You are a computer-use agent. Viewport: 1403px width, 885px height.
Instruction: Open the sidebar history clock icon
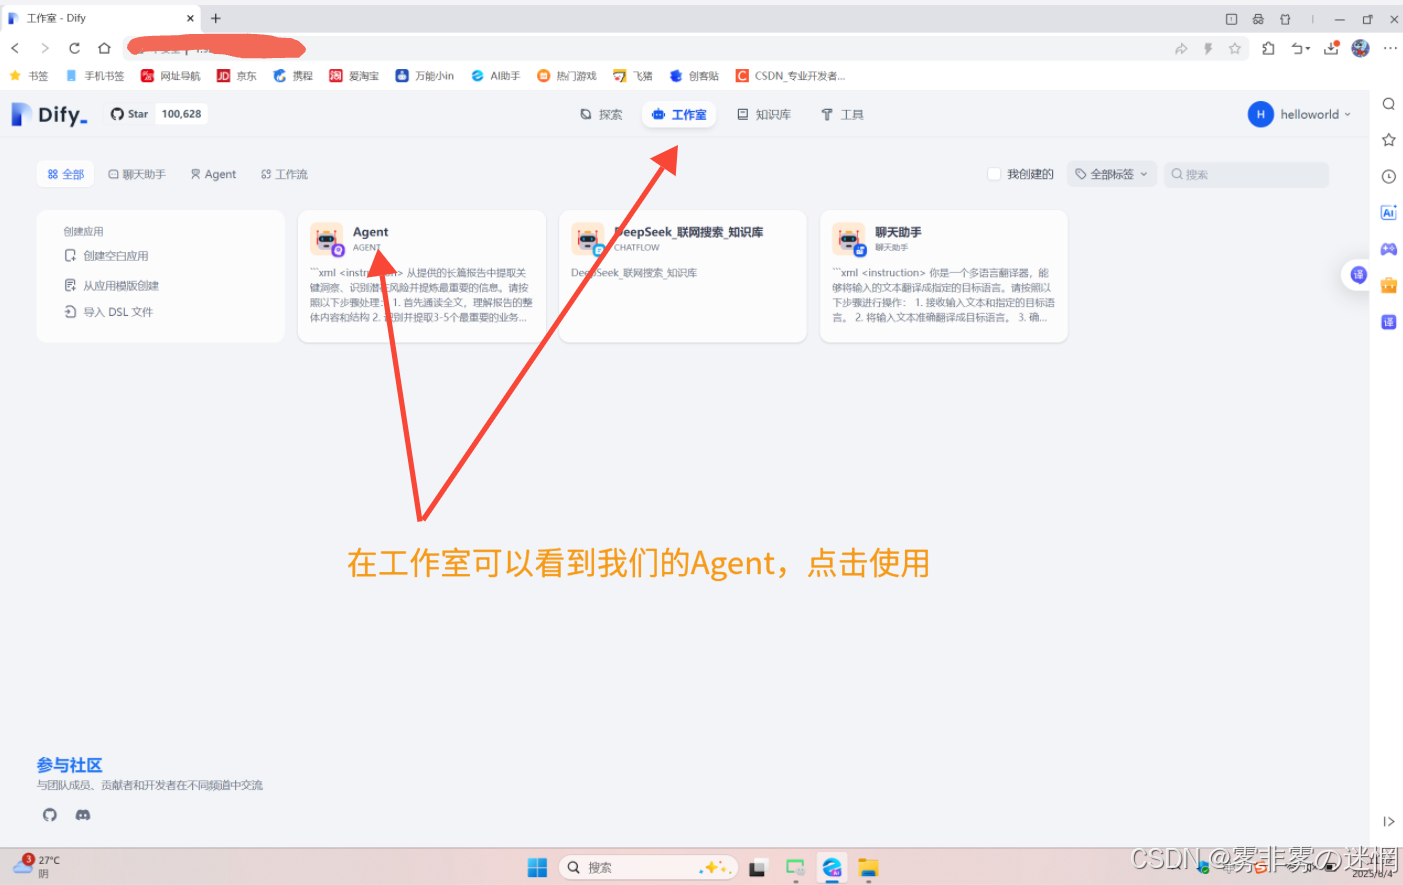(x=1389, y=176)
